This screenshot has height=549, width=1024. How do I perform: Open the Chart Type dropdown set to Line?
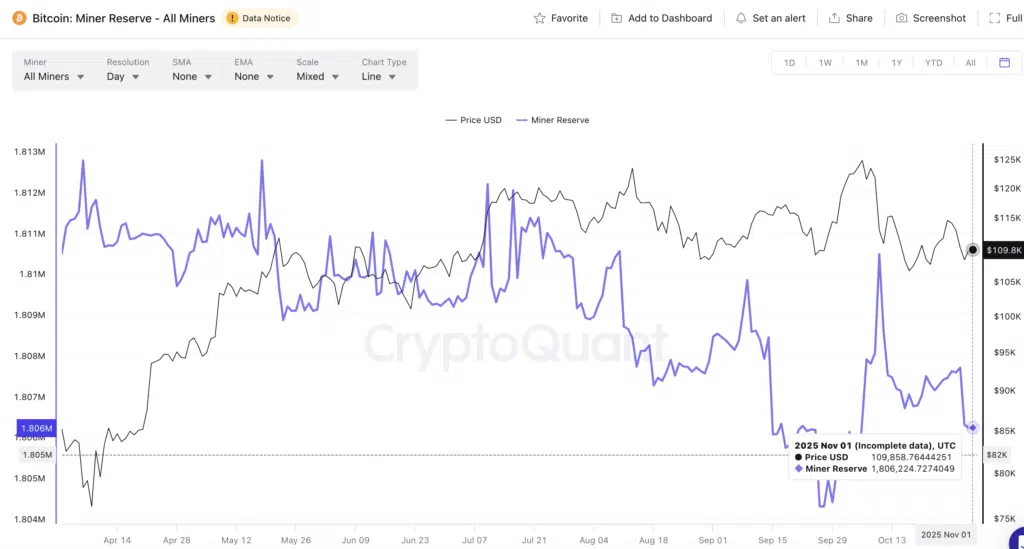[379, 76]
